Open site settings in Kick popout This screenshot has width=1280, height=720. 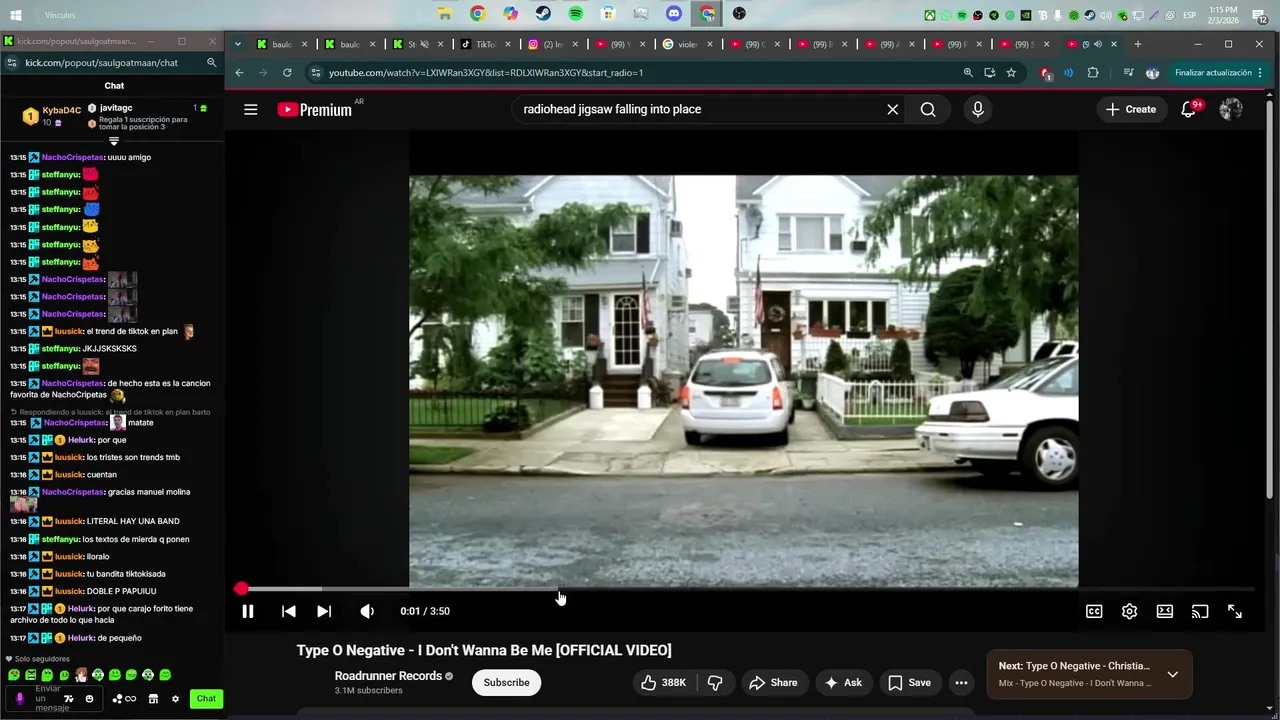(x=11, y=62)
